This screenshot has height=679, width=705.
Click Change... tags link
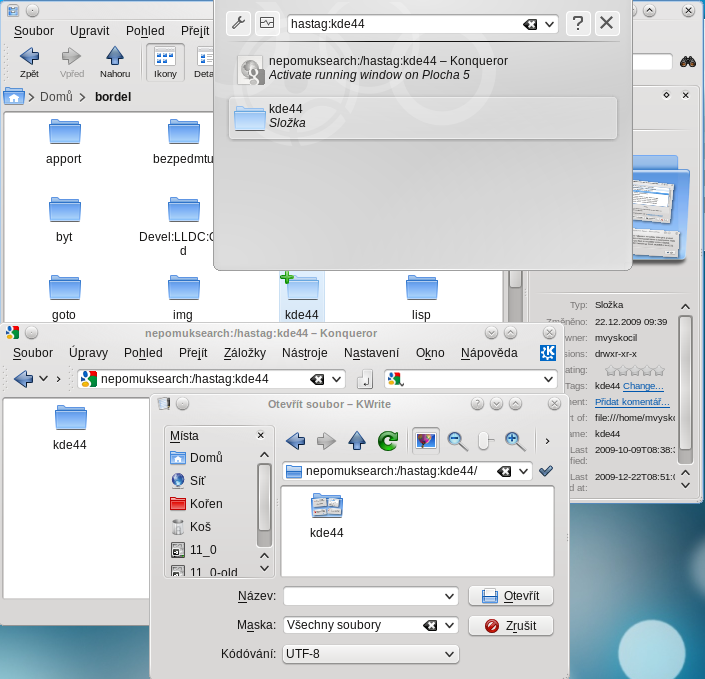[x=643, y=386]
